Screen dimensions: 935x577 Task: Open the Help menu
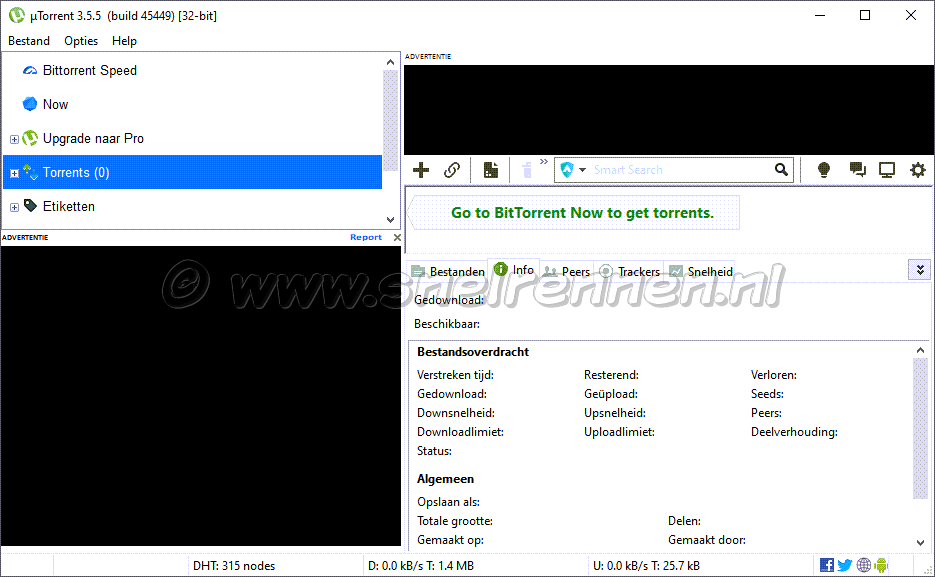pos(124,41)
